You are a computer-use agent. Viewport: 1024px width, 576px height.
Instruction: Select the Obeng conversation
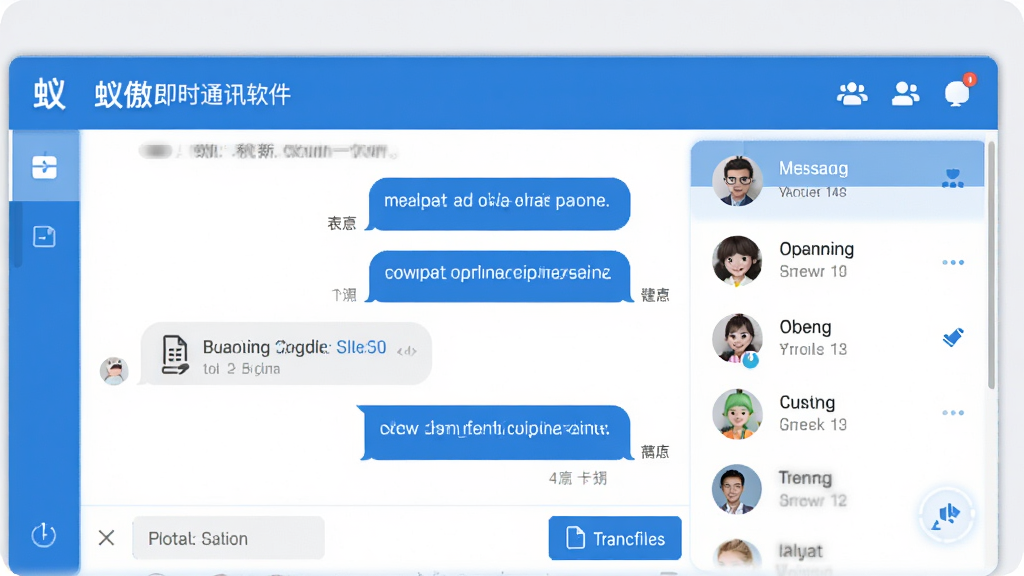click(838, 338)
